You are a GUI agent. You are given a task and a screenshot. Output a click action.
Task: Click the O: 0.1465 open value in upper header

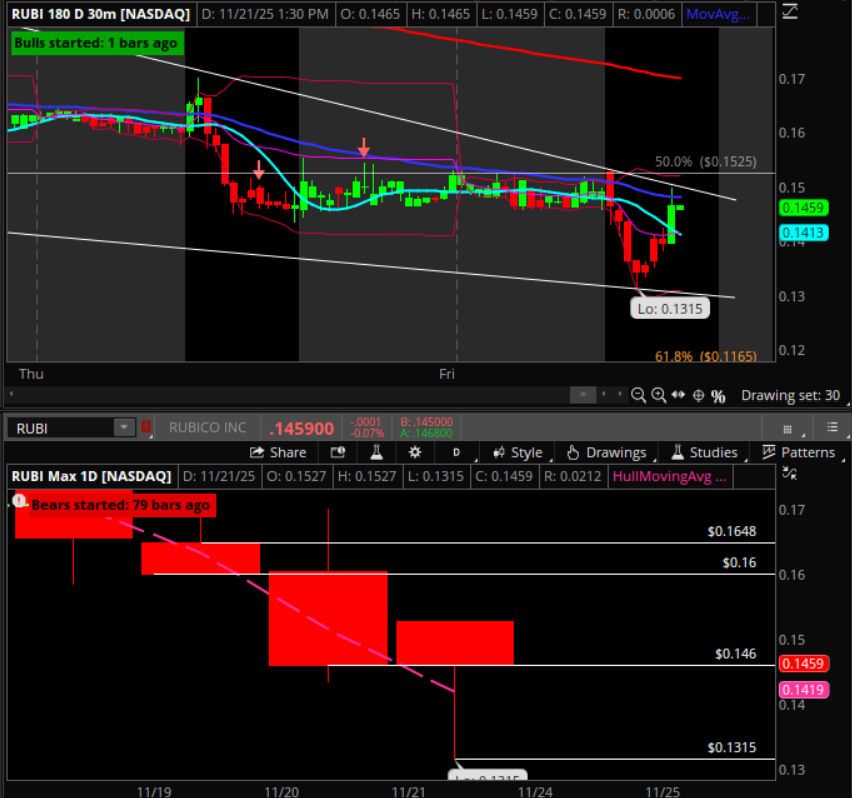coord(370,14)
